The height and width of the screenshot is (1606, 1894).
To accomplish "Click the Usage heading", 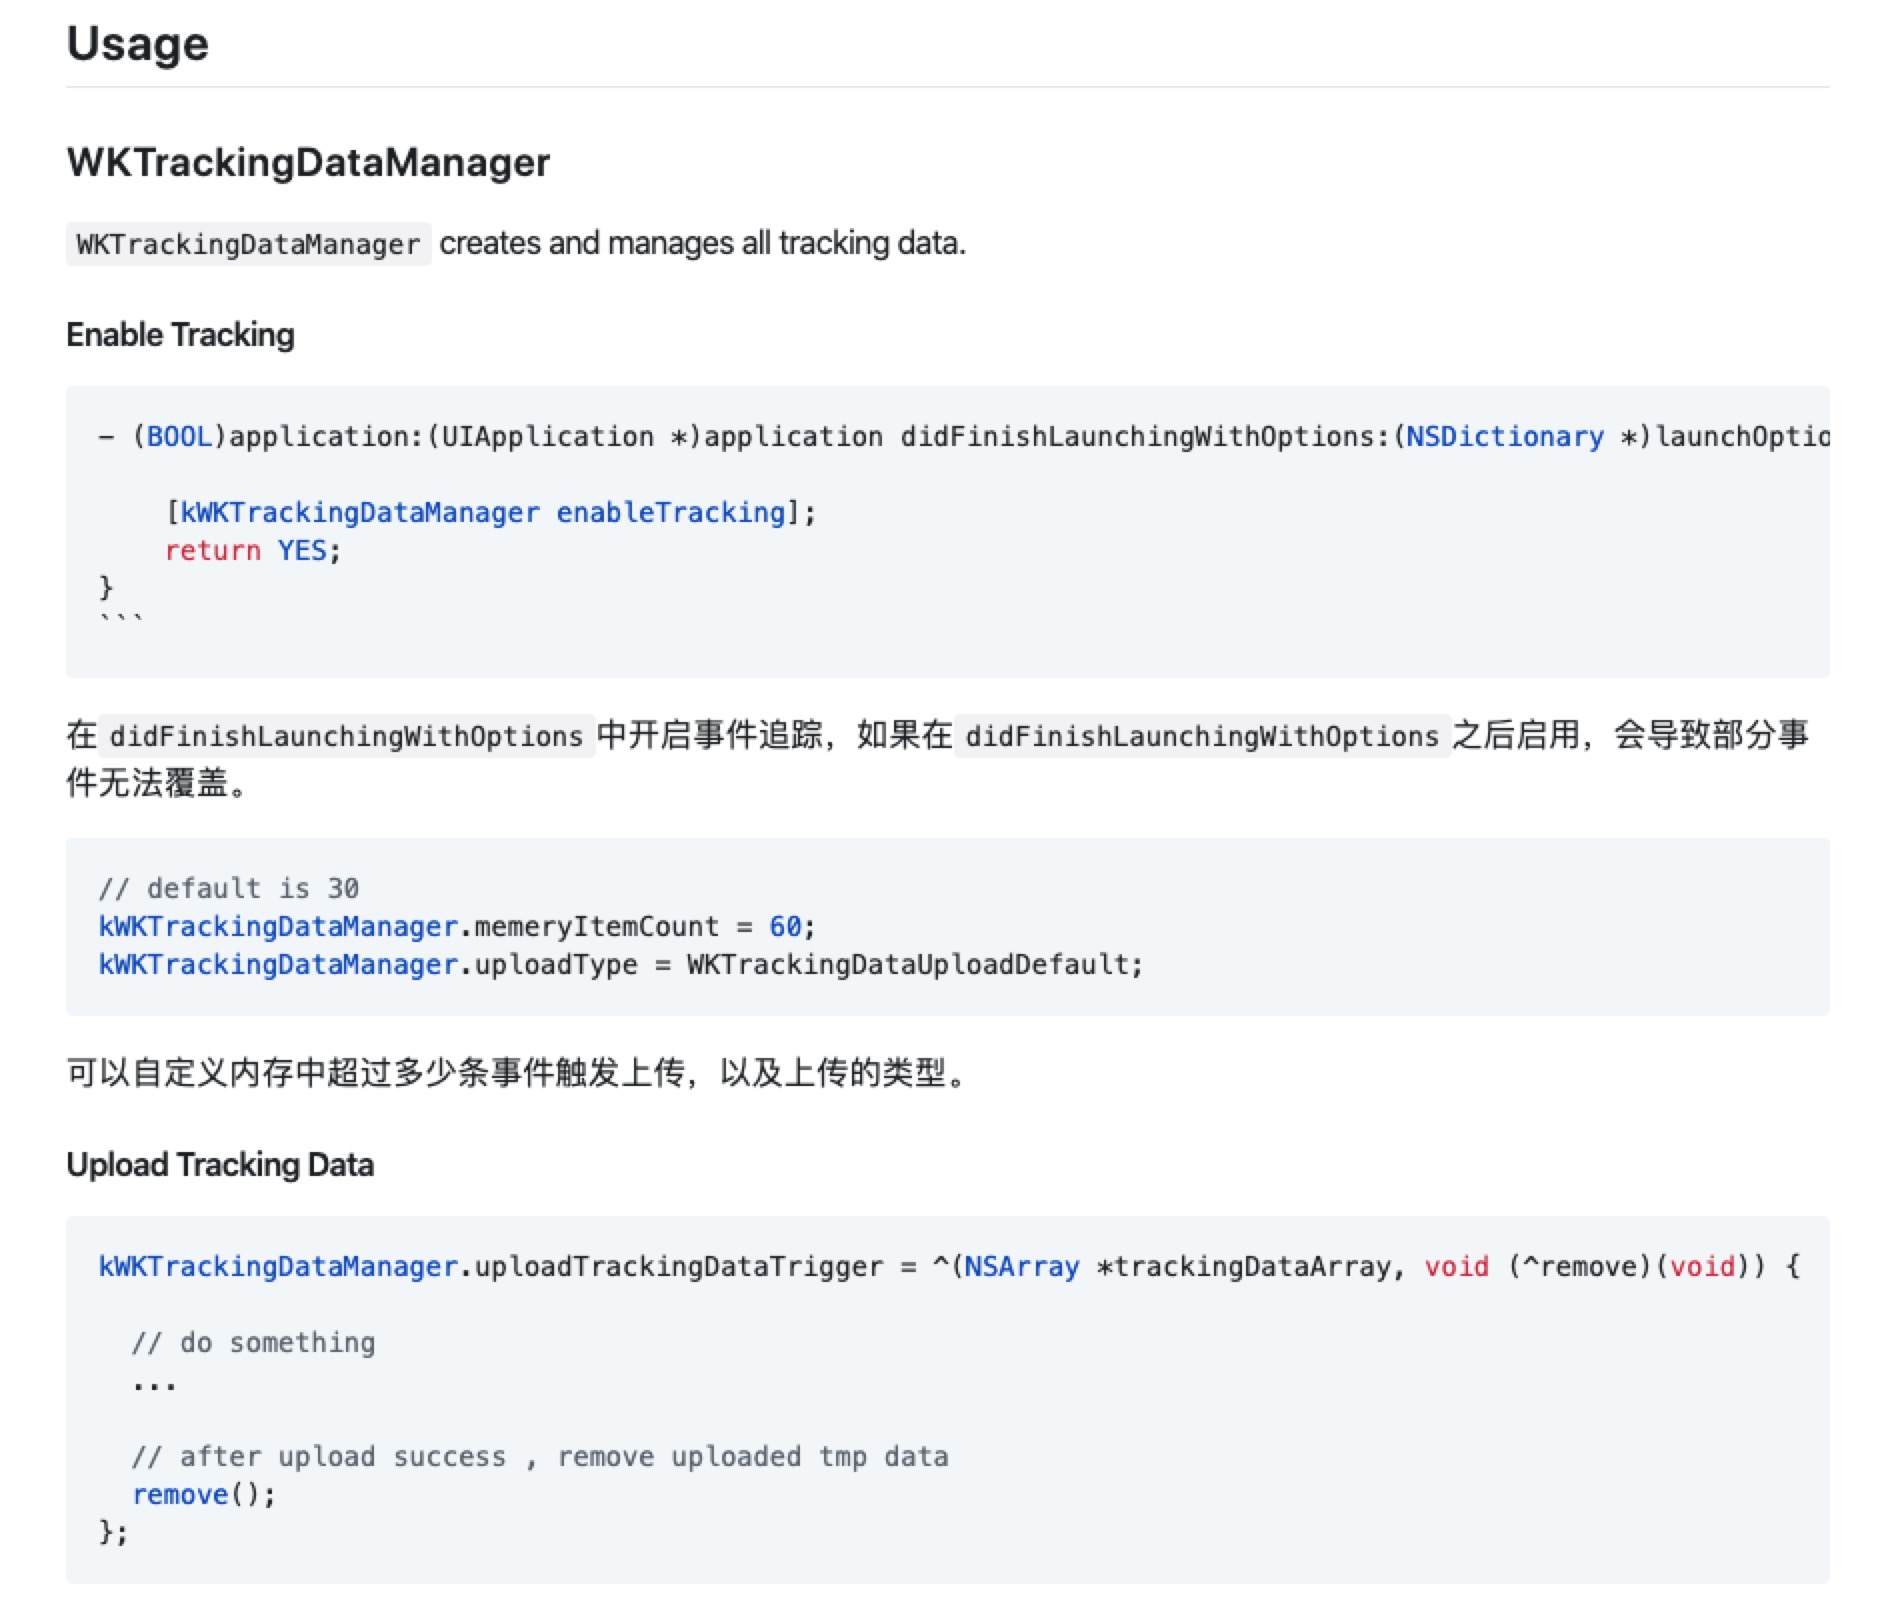I will [137, 44].
